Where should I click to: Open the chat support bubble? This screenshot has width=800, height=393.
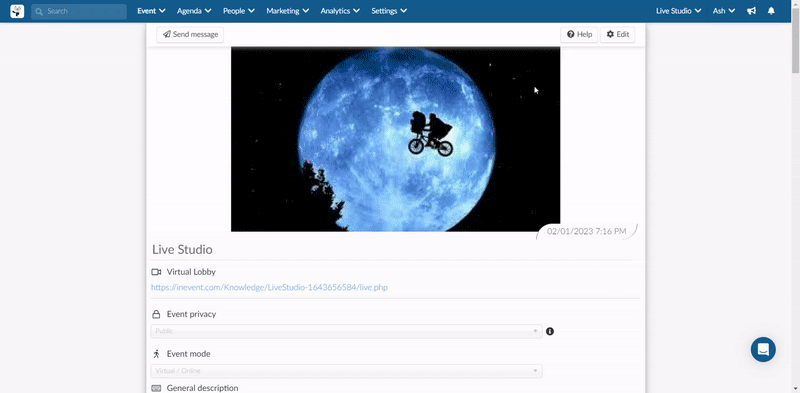pos(763,350)
